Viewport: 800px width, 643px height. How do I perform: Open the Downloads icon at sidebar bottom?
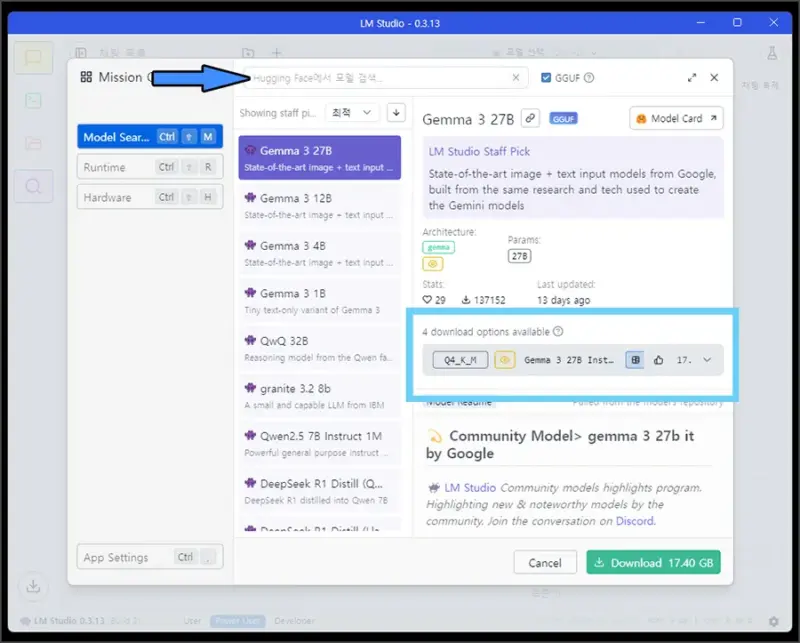[x=33, y=586]
